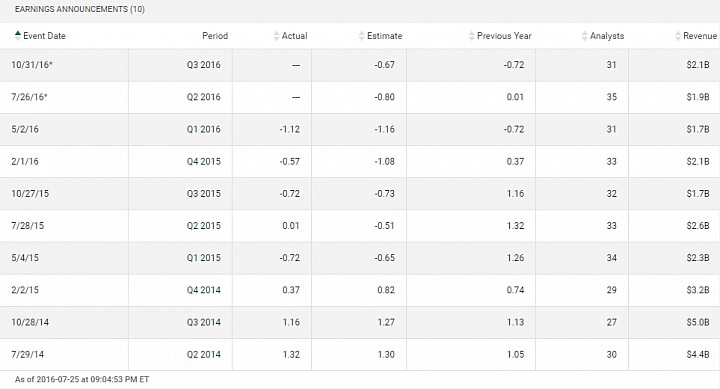Screen dimensions: 720x389
Task: Click the sort arrows beside Analysts
Action: point(584,36)
